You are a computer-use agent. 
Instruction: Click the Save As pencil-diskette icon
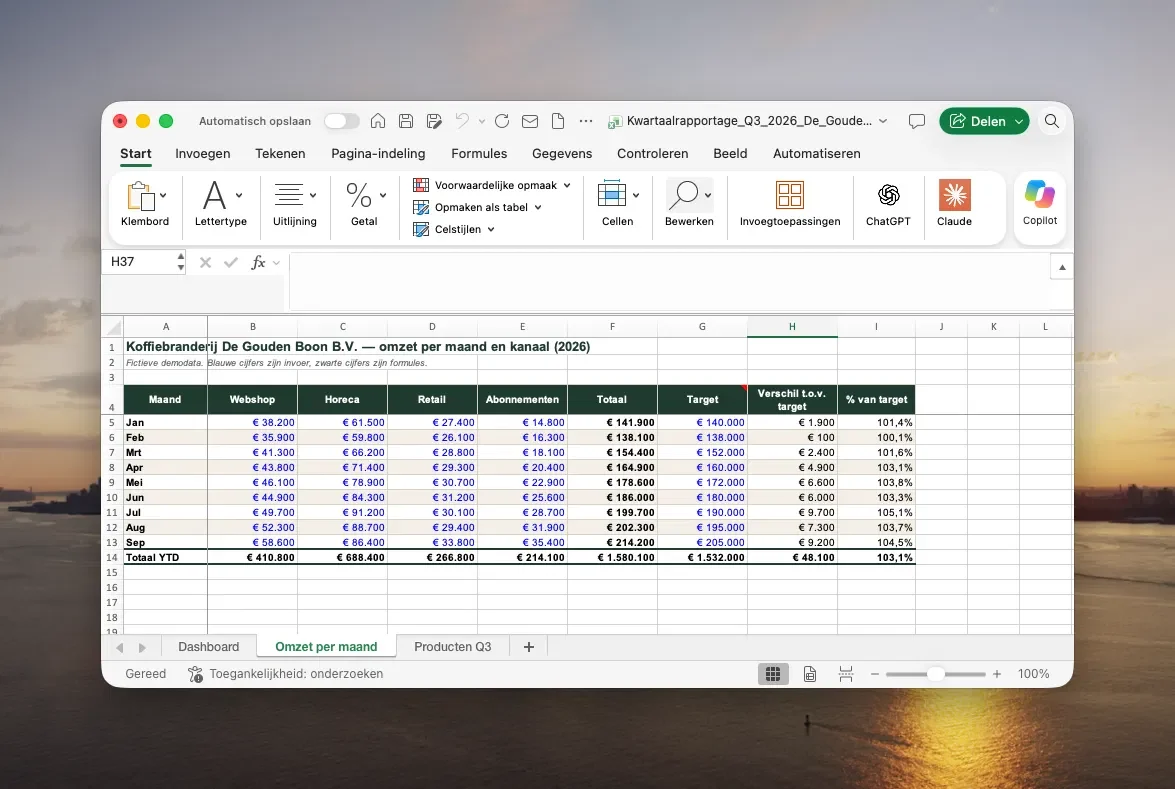coord(434,121)
